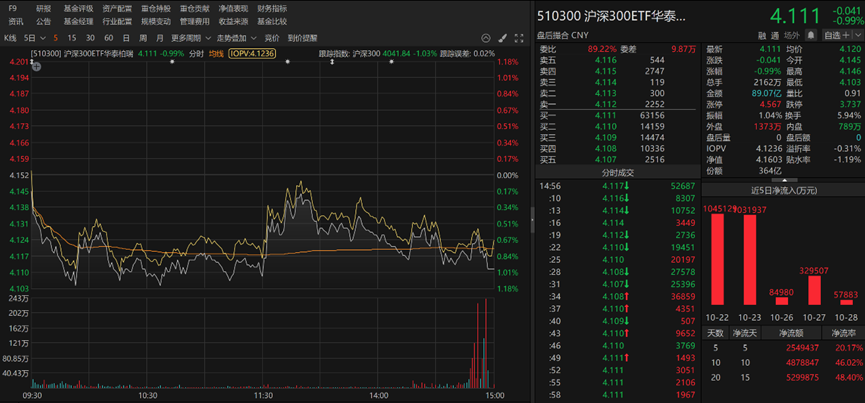This screenshot has width=865, height=403.
Task: Click the 14:56 trade row with 52687 volume
Action: tap(618, 187)
